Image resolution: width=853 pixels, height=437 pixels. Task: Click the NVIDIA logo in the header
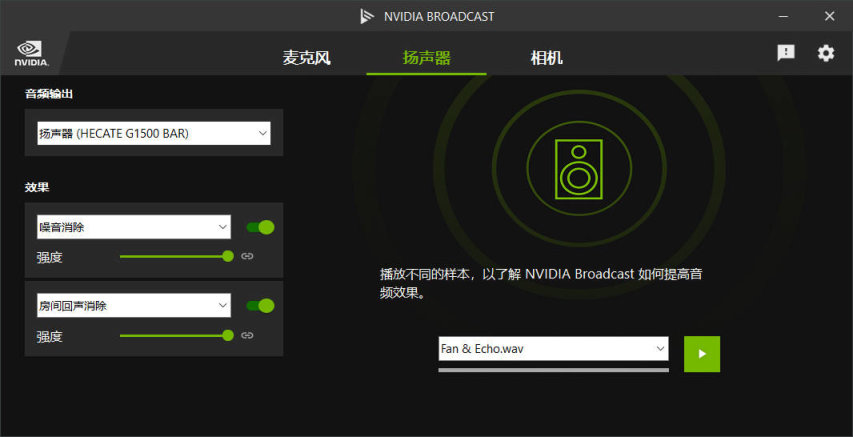click(x=32, y=53)
